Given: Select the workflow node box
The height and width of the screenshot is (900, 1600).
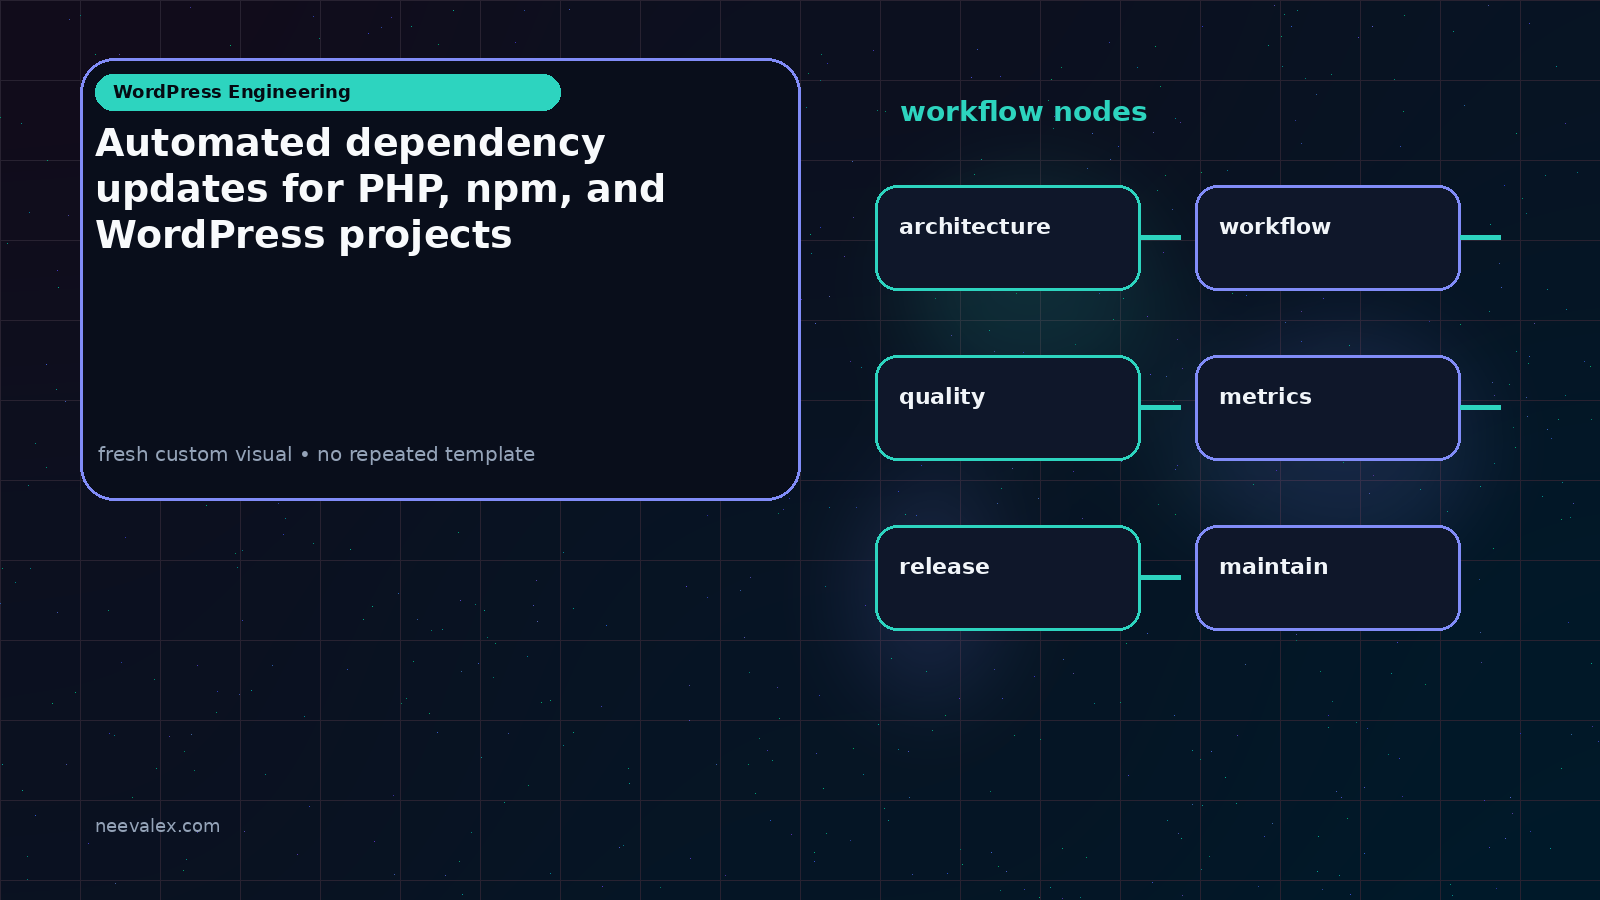Looking at the screenshot, I should coord(1328,238).
